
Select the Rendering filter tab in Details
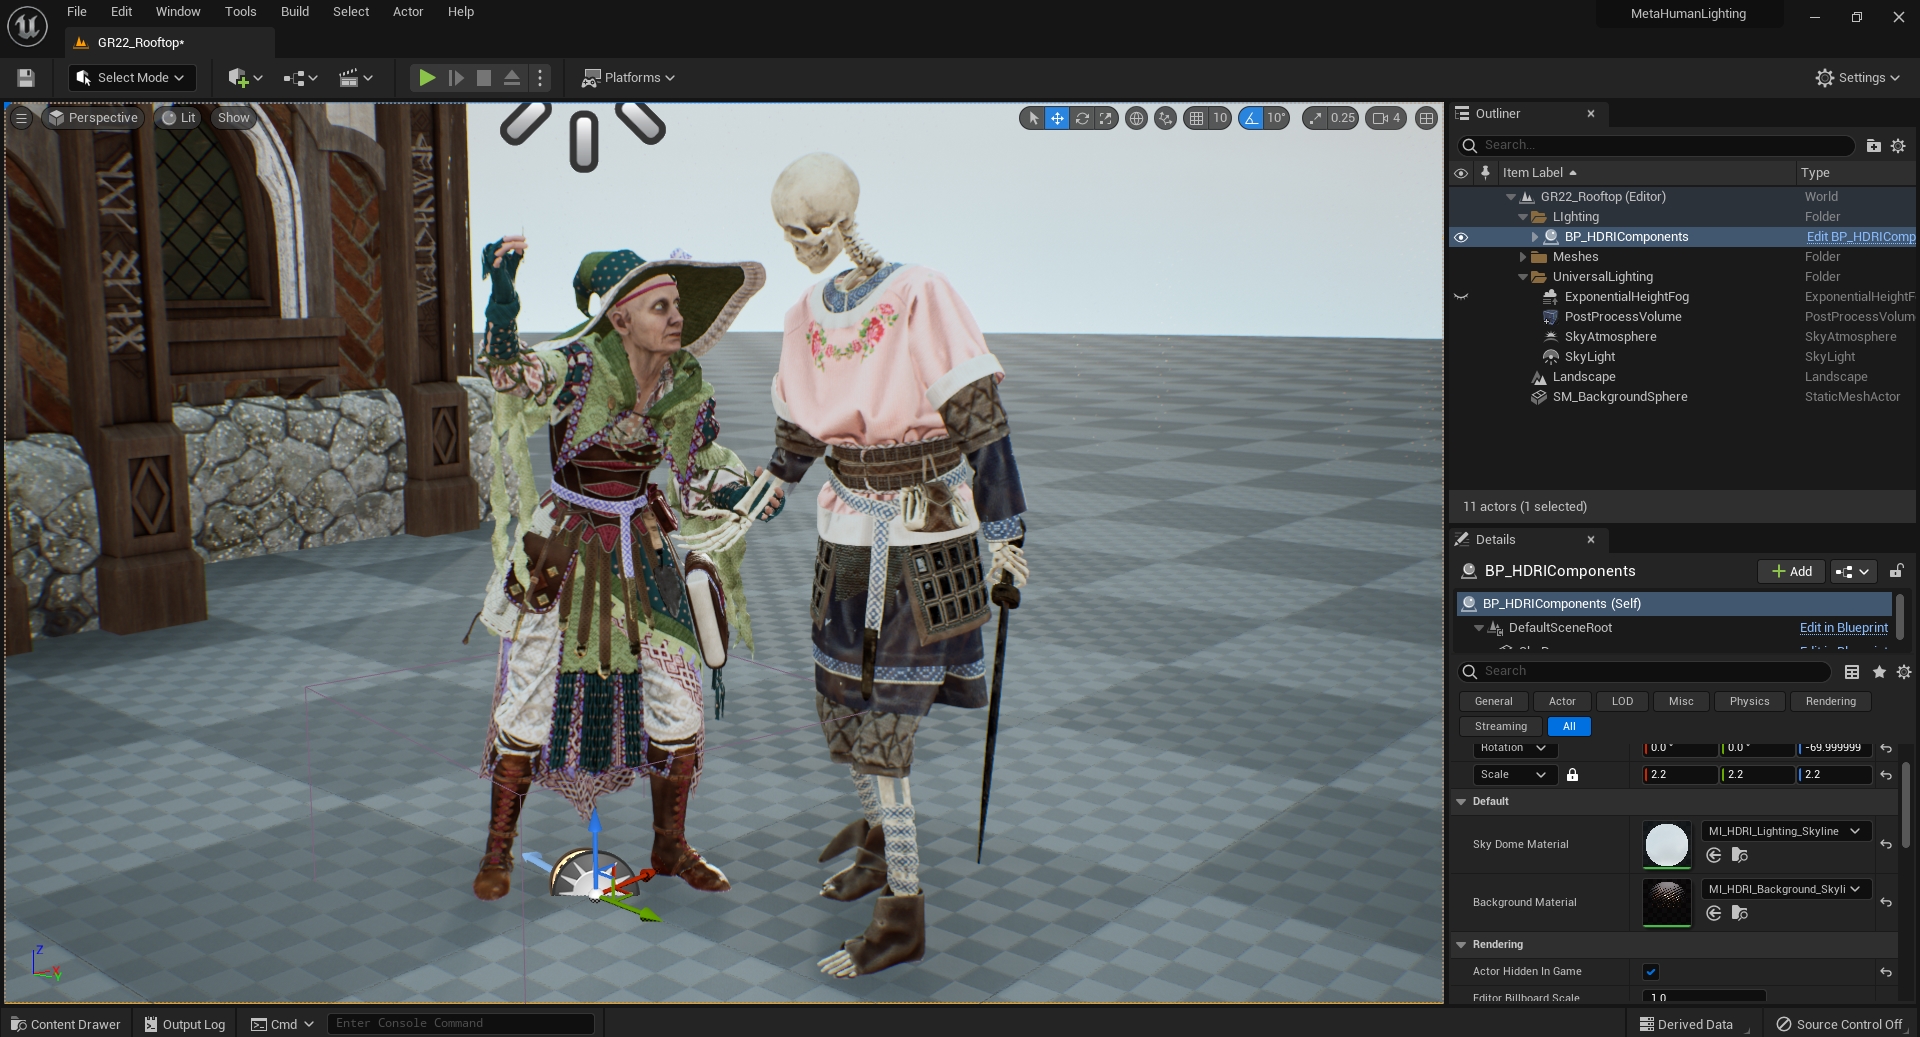point(1830,701)
